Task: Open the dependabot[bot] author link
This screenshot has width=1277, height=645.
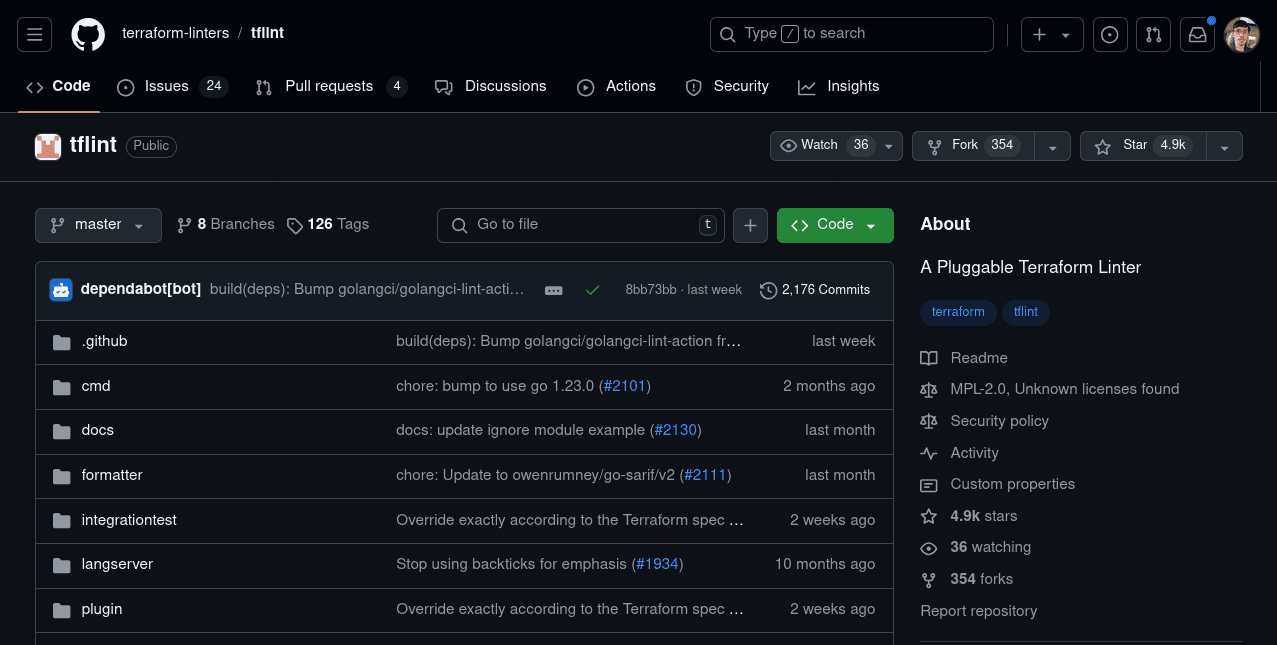Action: point(141,289)
